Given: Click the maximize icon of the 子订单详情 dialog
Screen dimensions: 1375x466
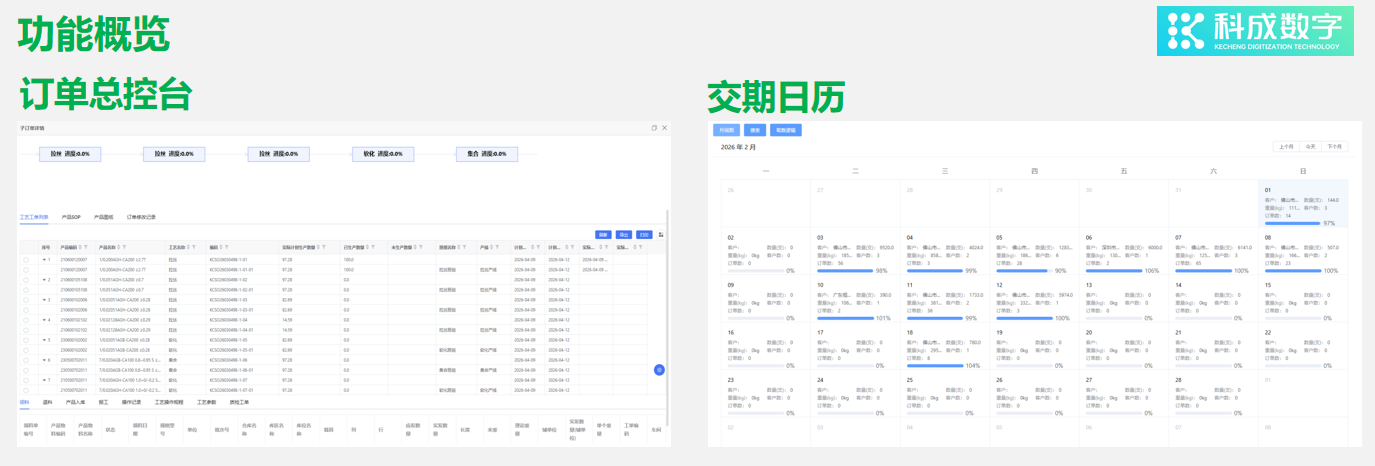Looking at the screenshot, I should [654, 128].
